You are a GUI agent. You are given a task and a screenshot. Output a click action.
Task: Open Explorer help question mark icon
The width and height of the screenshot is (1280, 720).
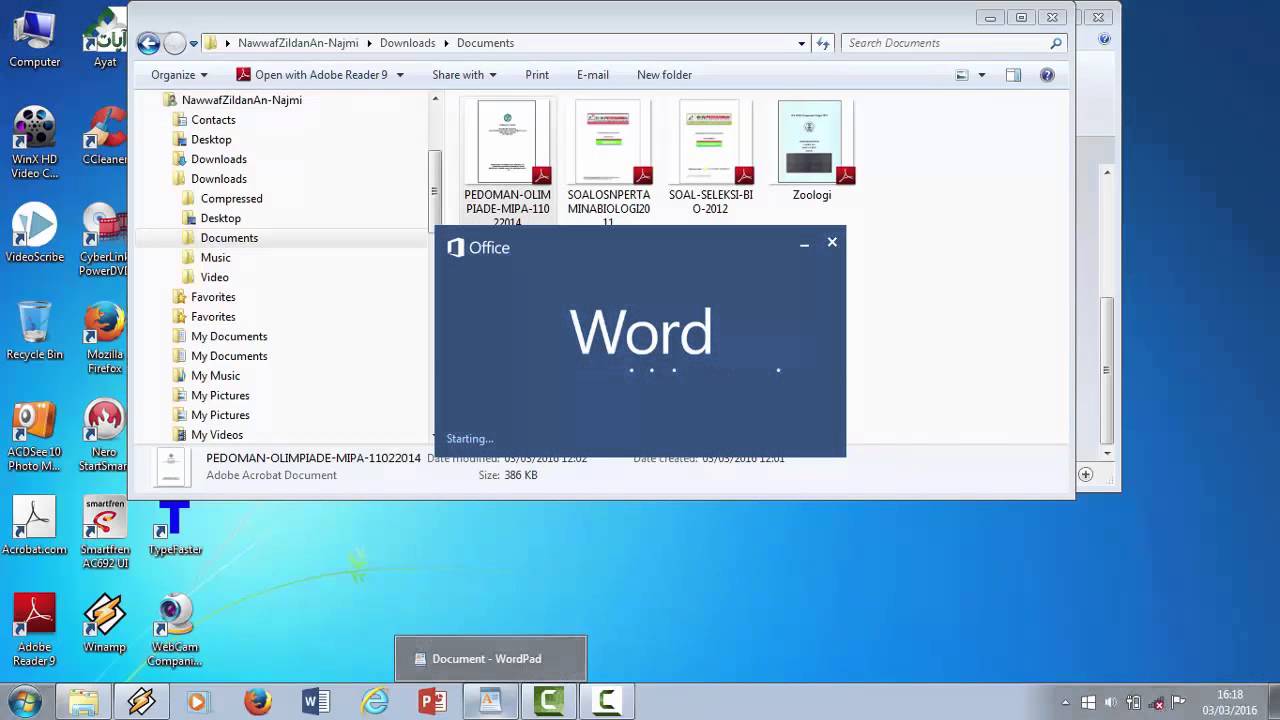click(x=1047, y=75)
